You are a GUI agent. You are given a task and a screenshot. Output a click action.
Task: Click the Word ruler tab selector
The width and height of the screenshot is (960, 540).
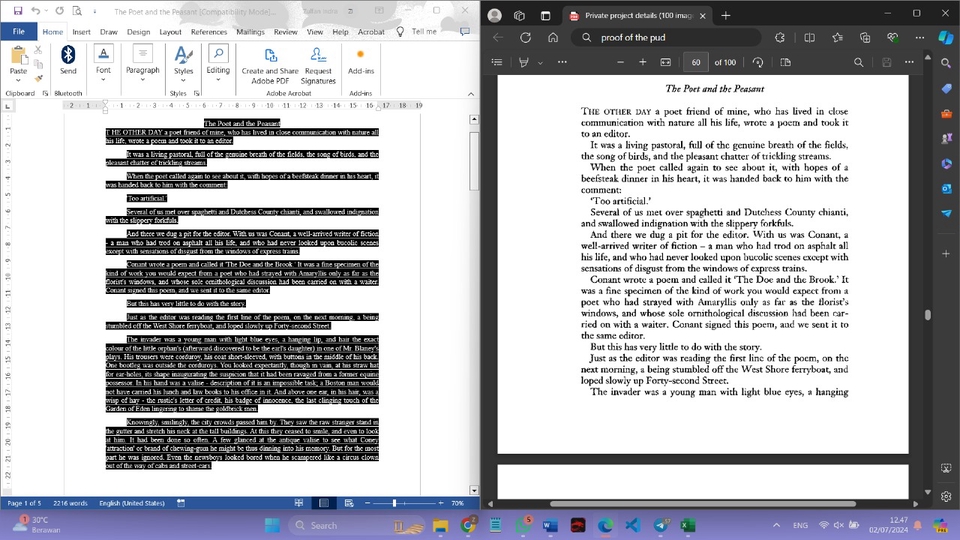pos(7,106)
